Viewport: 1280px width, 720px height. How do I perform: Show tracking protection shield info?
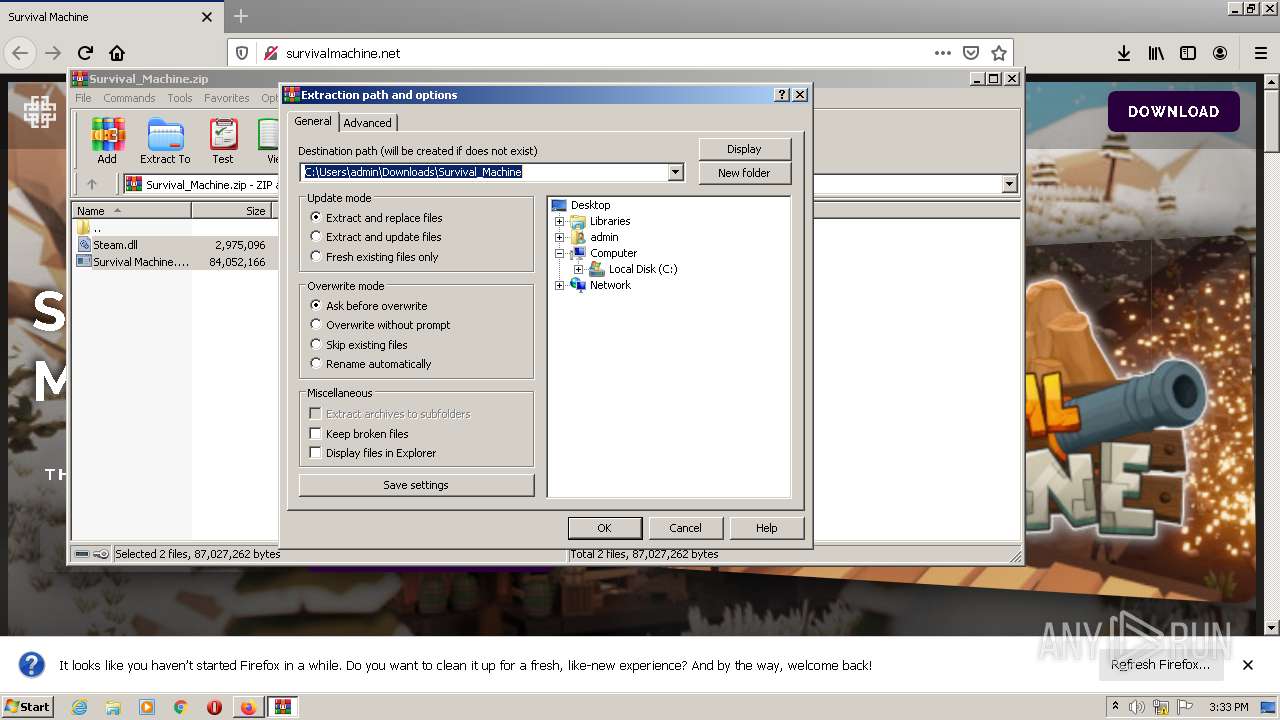click(241, 53)
